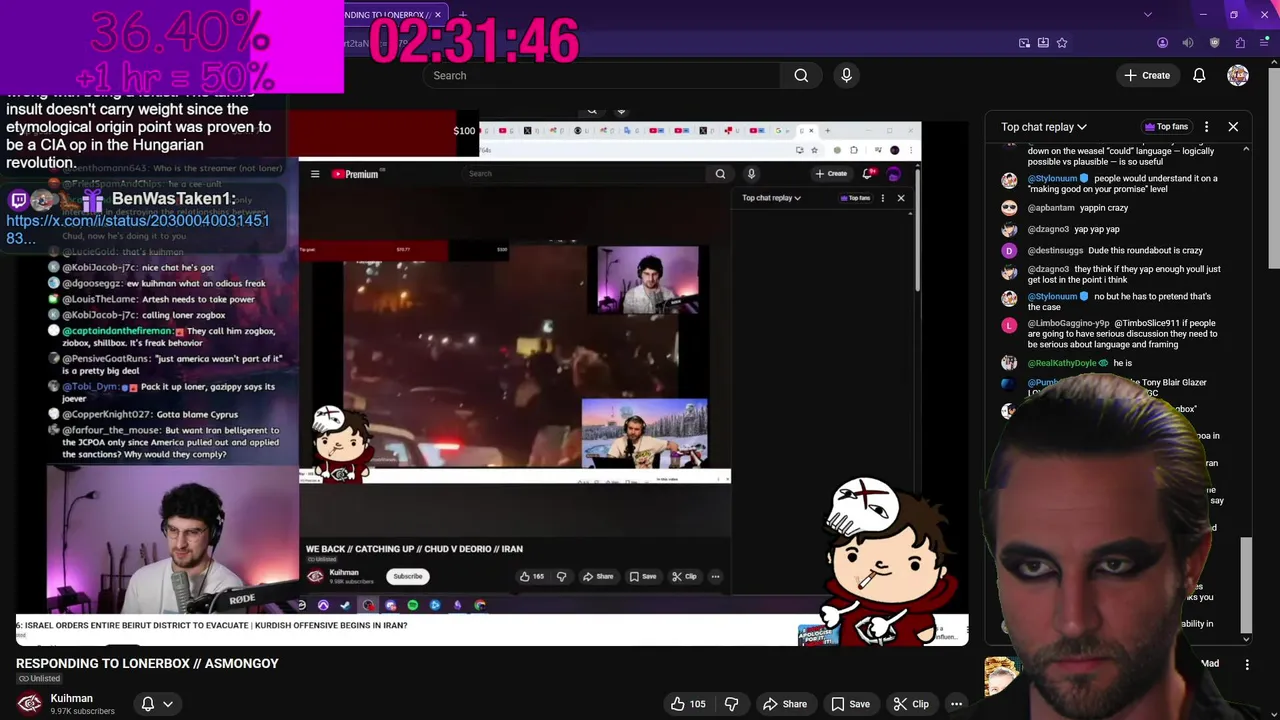Open more actions beside the Clip button

click(x=956, y=704)
